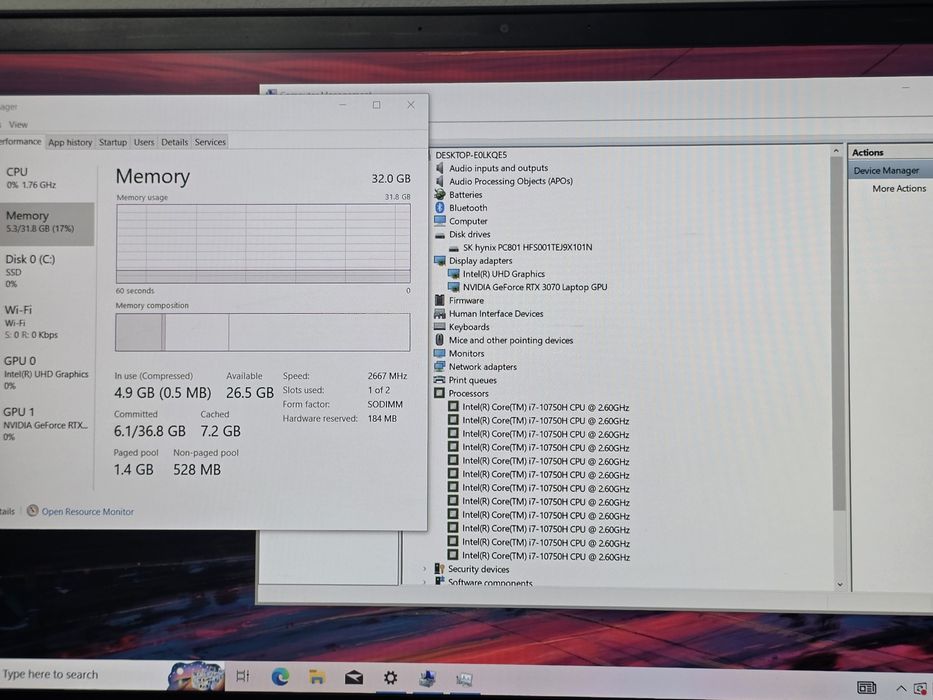
Task: Click the Display adapters category icon
Action: tap(440, 261)
